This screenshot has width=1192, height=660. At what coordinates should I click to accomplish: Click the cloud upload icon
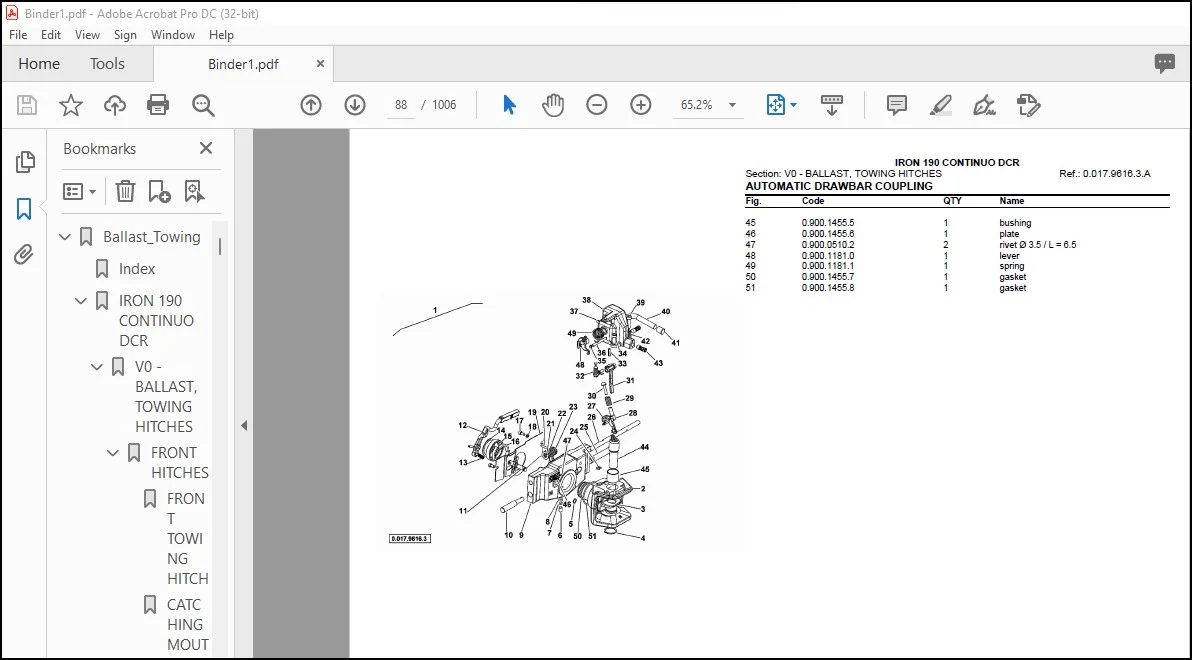[115, 105]
